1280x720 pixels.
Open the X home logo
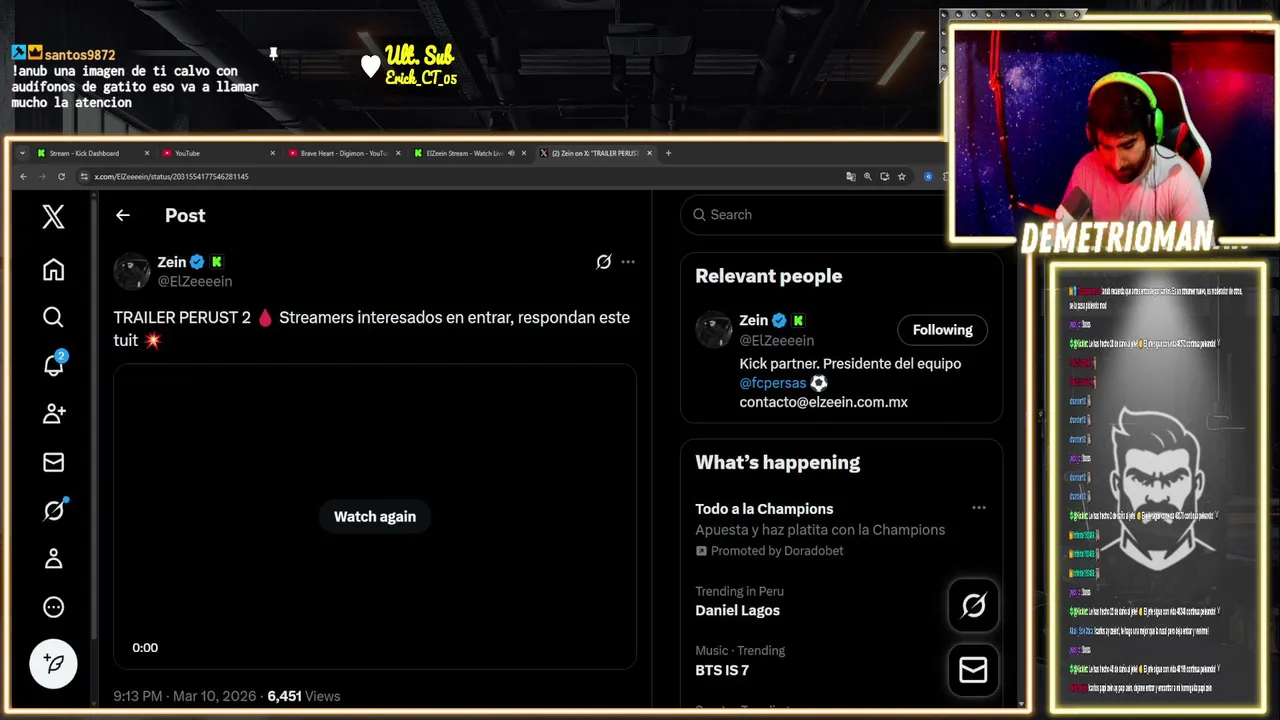point(53,216)
